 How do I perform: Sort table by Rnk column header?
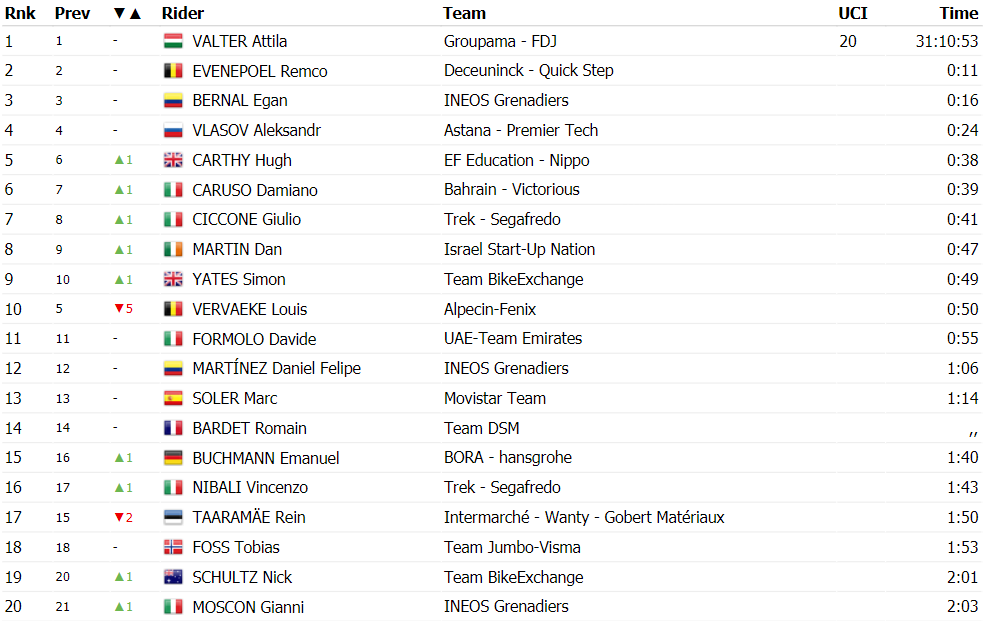(20, 13)
